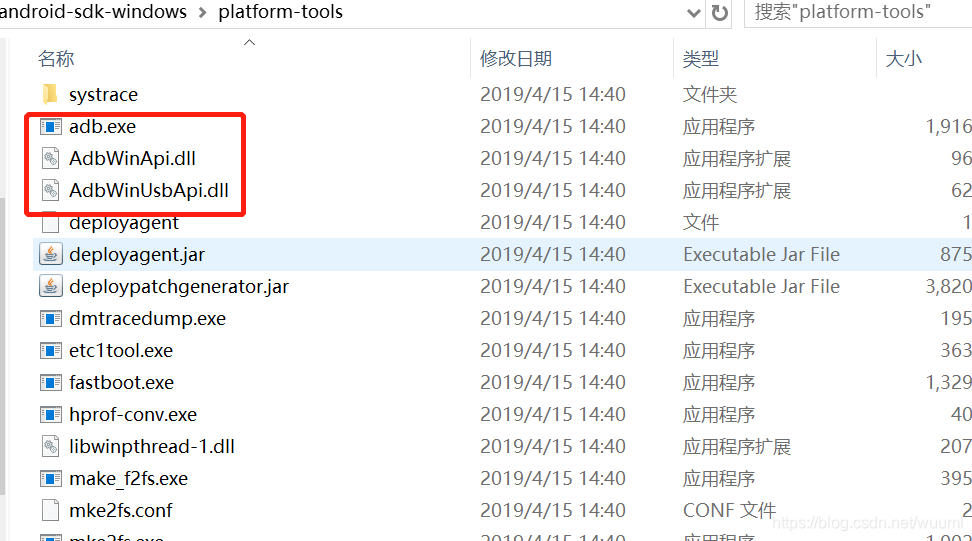Click the libwinpthread-1.dll file icon
The image size is (972, 541).
pyautogui.click(x=51, y=447)
